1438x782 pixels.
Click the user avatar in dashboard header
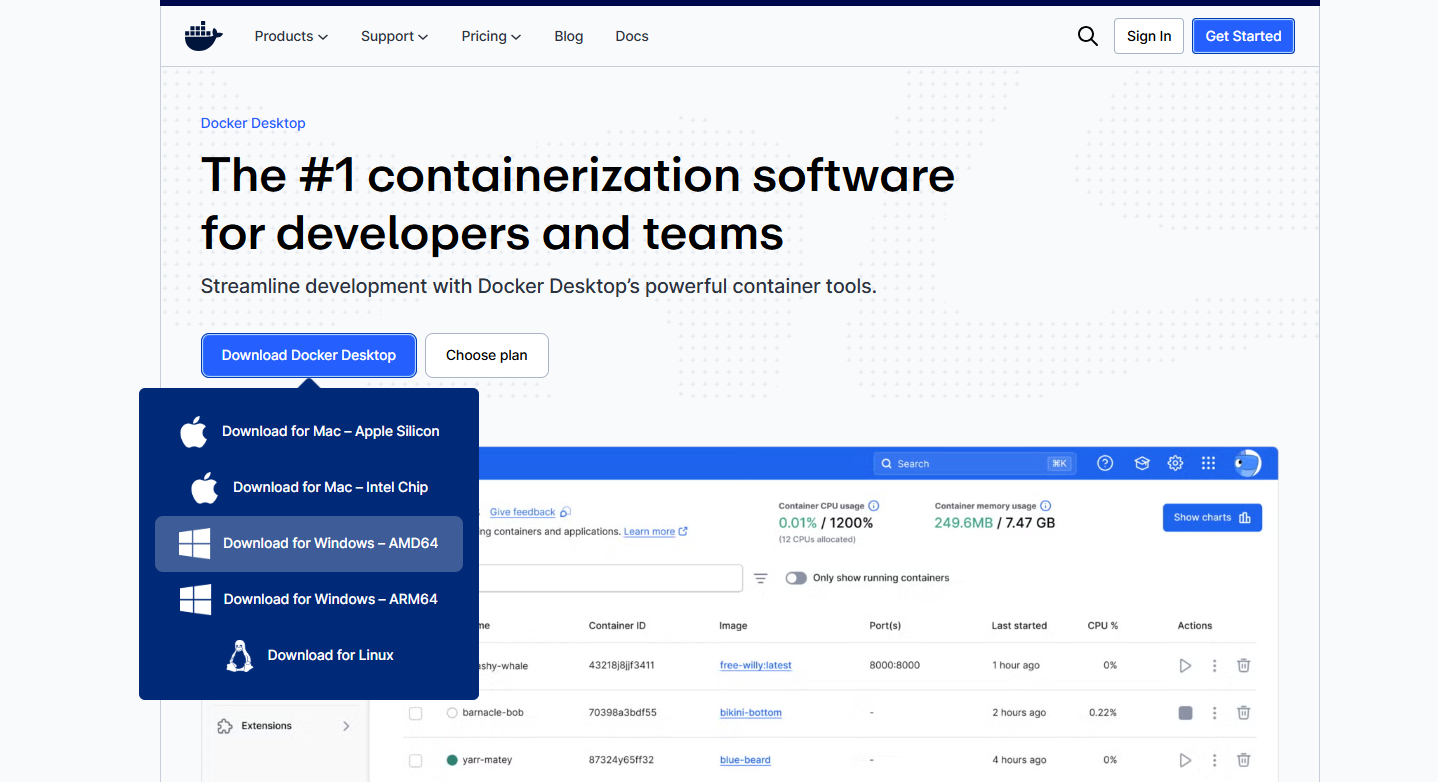click(1247, 463)
